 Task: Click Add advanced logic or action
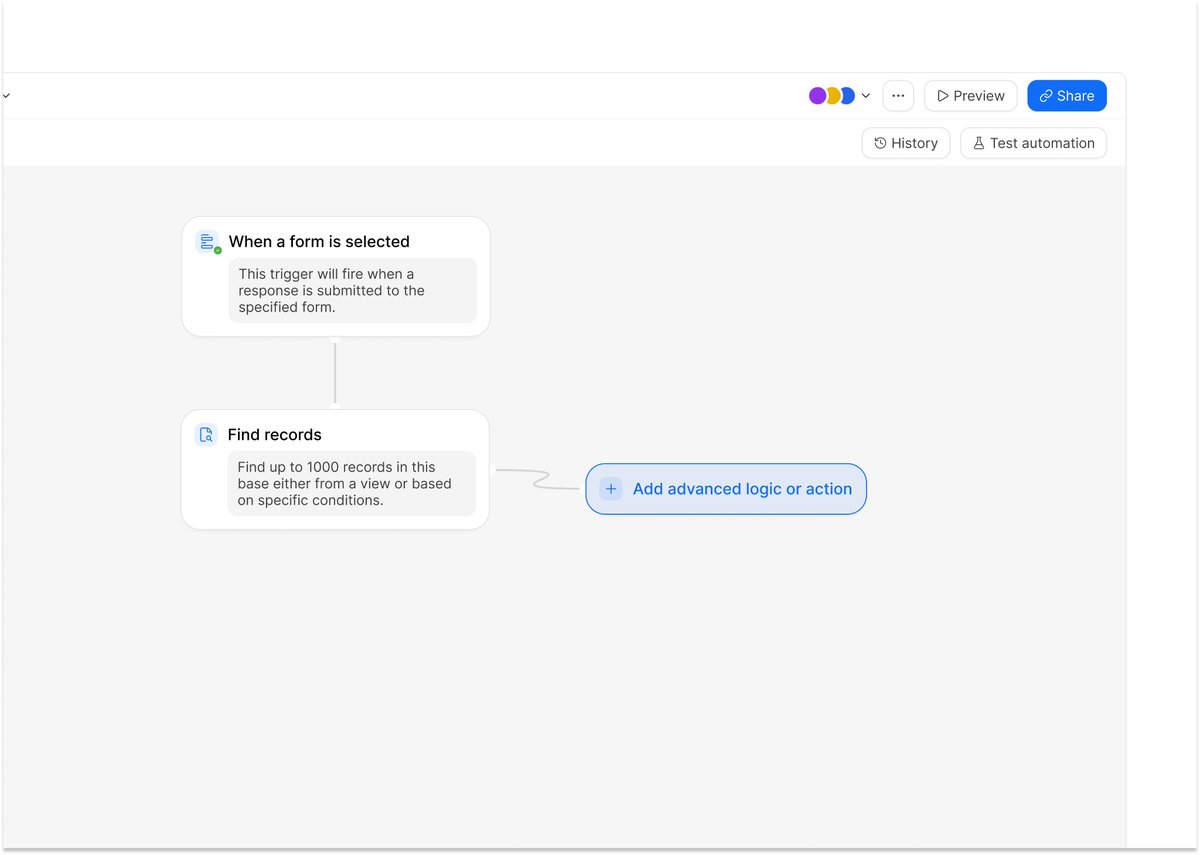[726, 489]
